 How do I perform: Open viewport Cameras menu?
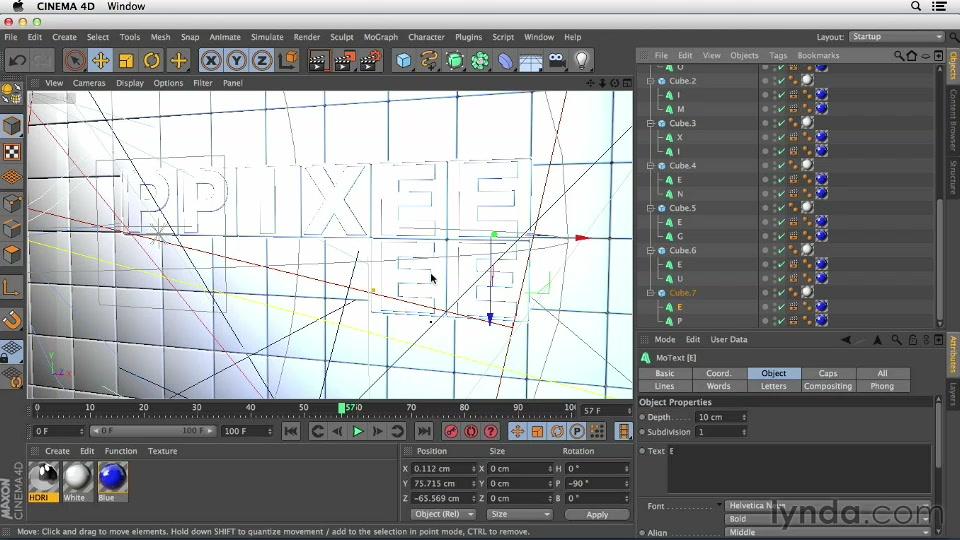(89, 83)
